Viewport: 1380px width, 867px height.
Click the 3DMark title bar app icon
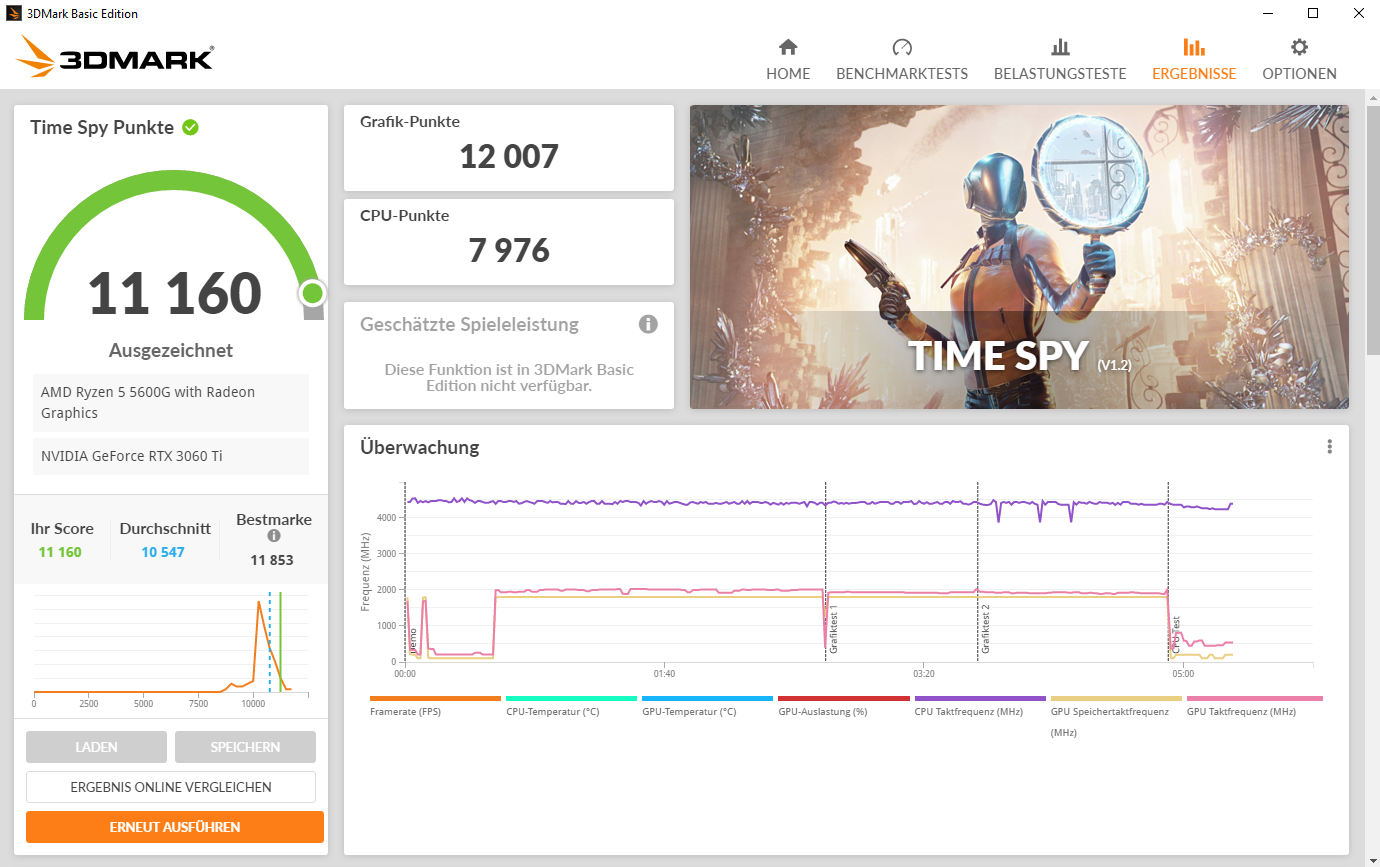[14, 14]
